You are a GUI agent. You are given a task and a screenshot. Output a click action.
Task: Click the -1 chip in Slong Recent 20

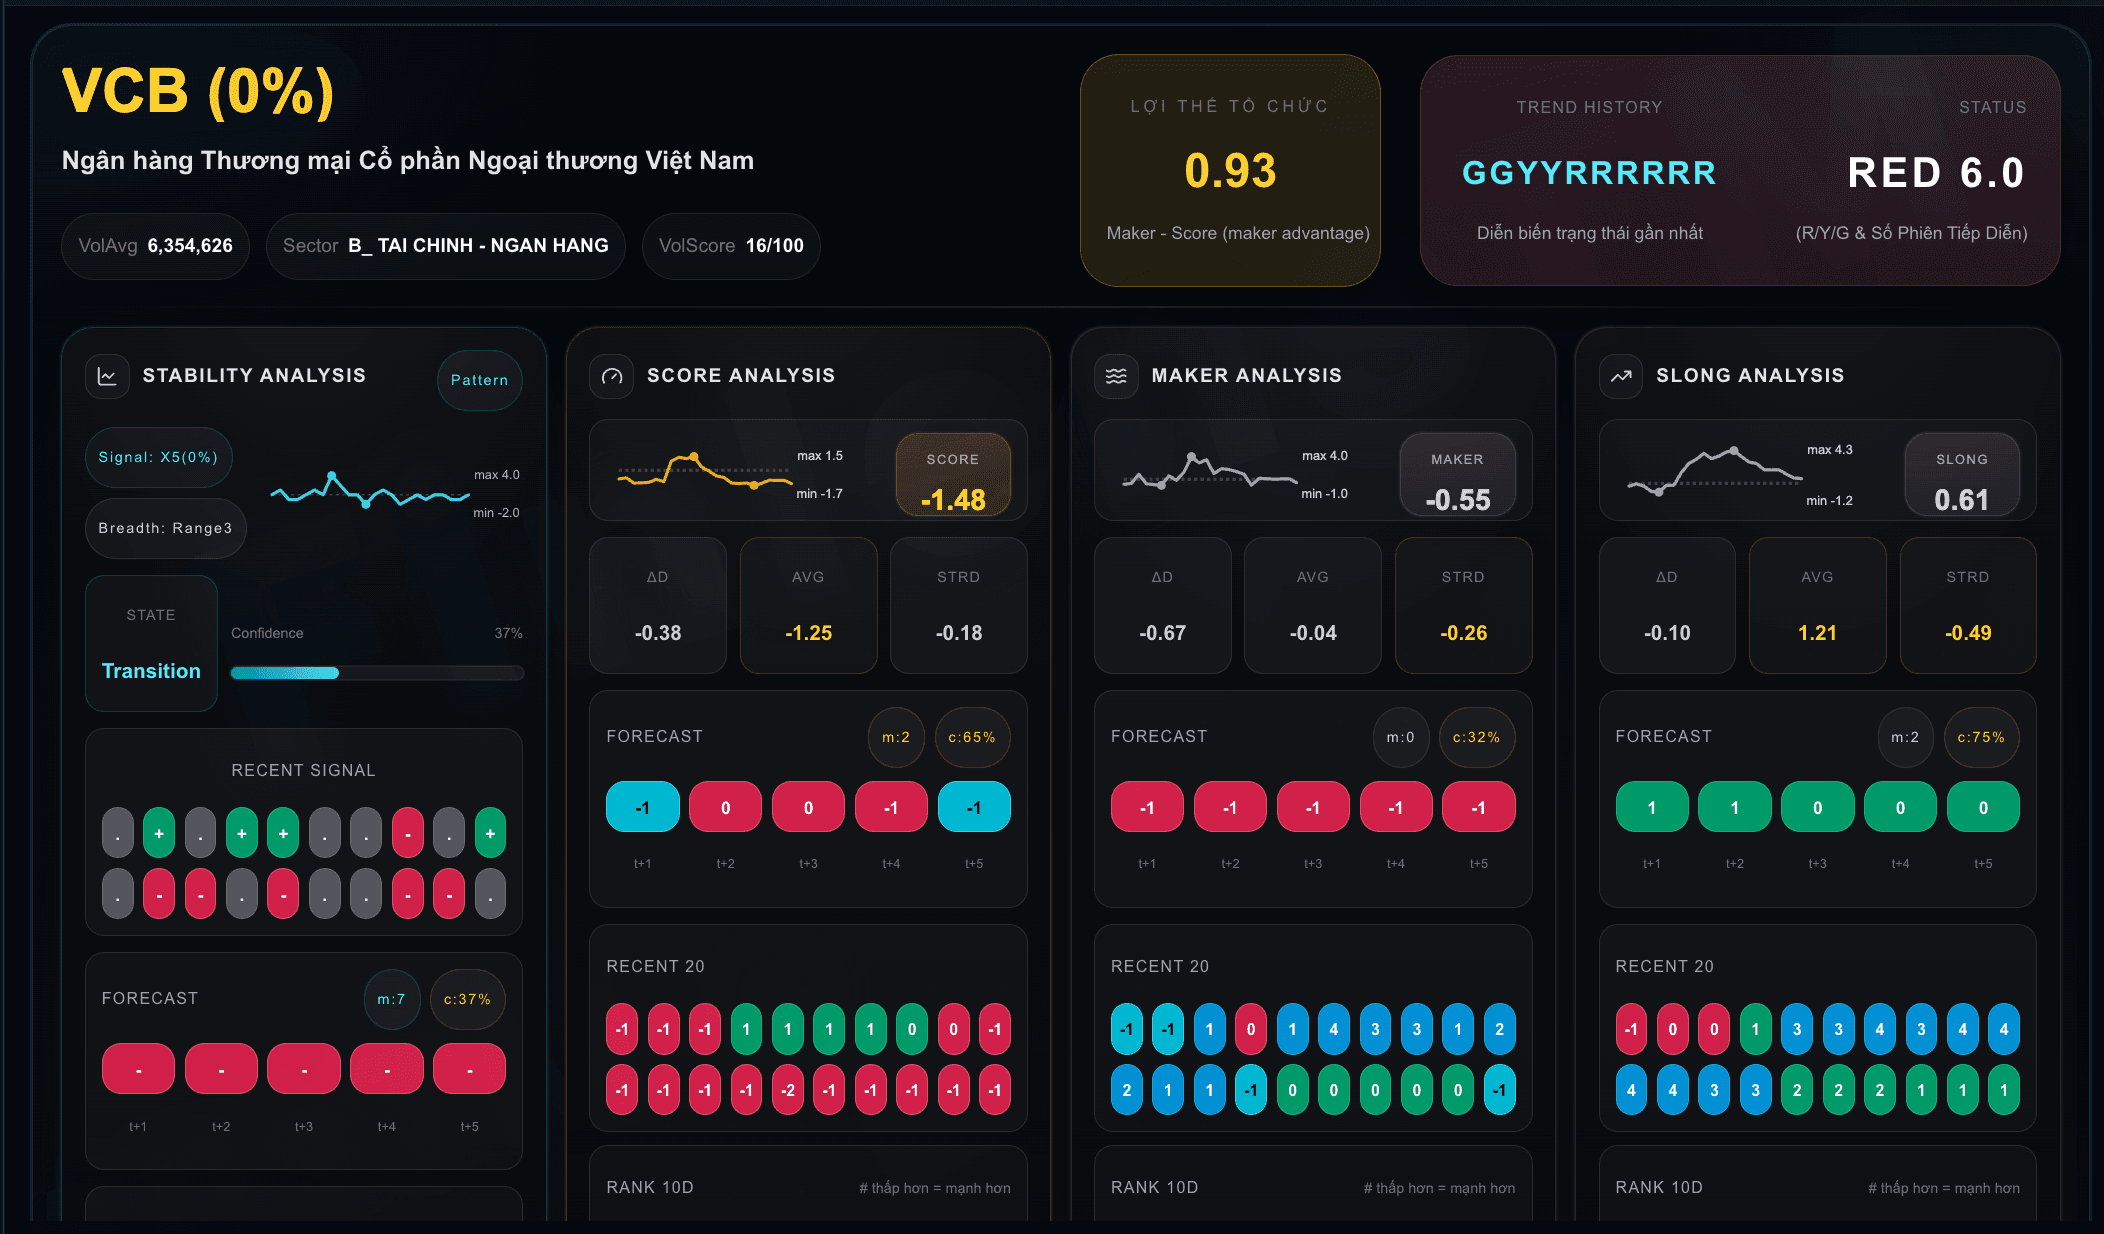(x=1632, y=1029)
